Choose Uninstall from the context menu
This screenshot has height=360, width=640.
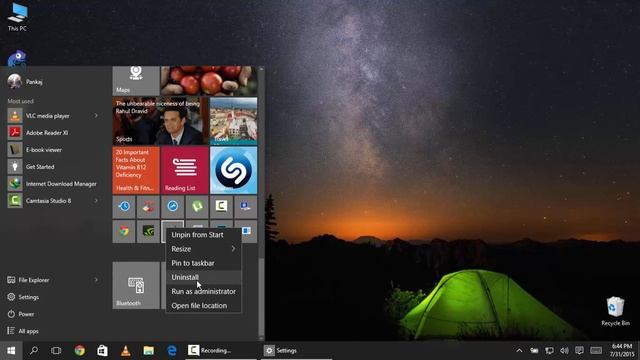(203, 277)
